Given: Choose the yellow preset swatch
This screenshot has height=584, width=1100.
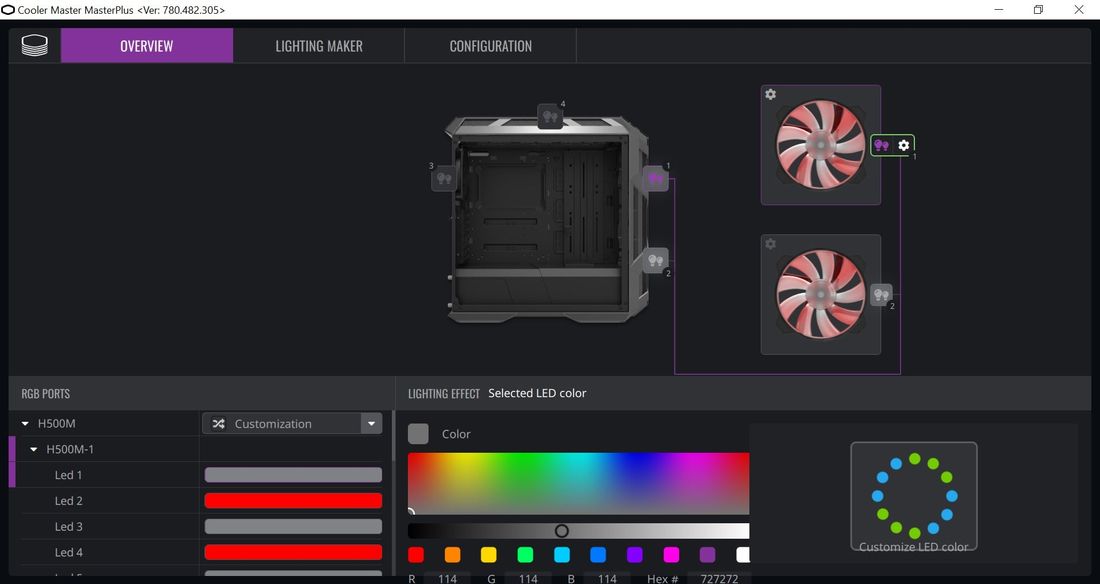Looking at the screenshot, I should (x=489, y=555).
